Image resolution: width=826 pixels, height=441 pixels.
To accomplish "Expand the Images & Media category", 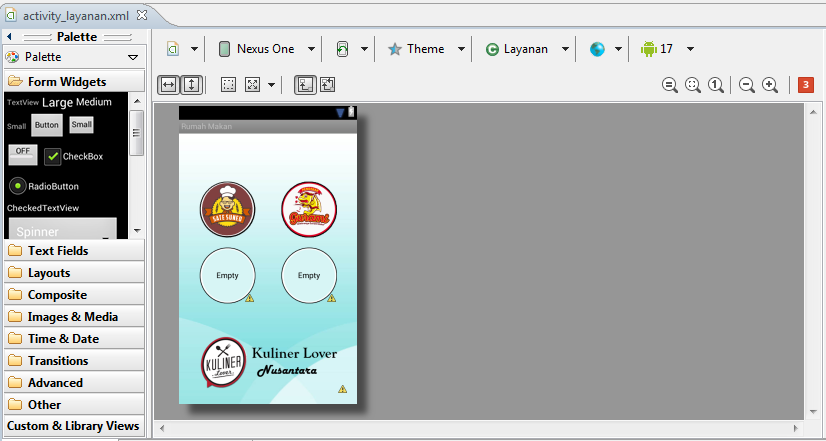I will 74,317.
